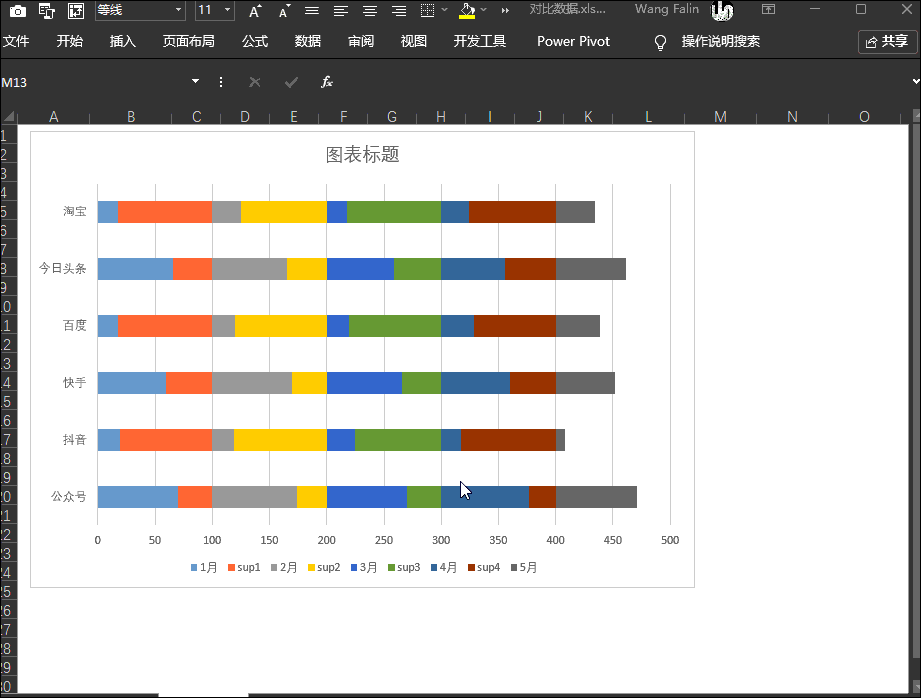Open the ribbon display options icon
The width and height of the screenshot is (921, 698).
[768, 9]
